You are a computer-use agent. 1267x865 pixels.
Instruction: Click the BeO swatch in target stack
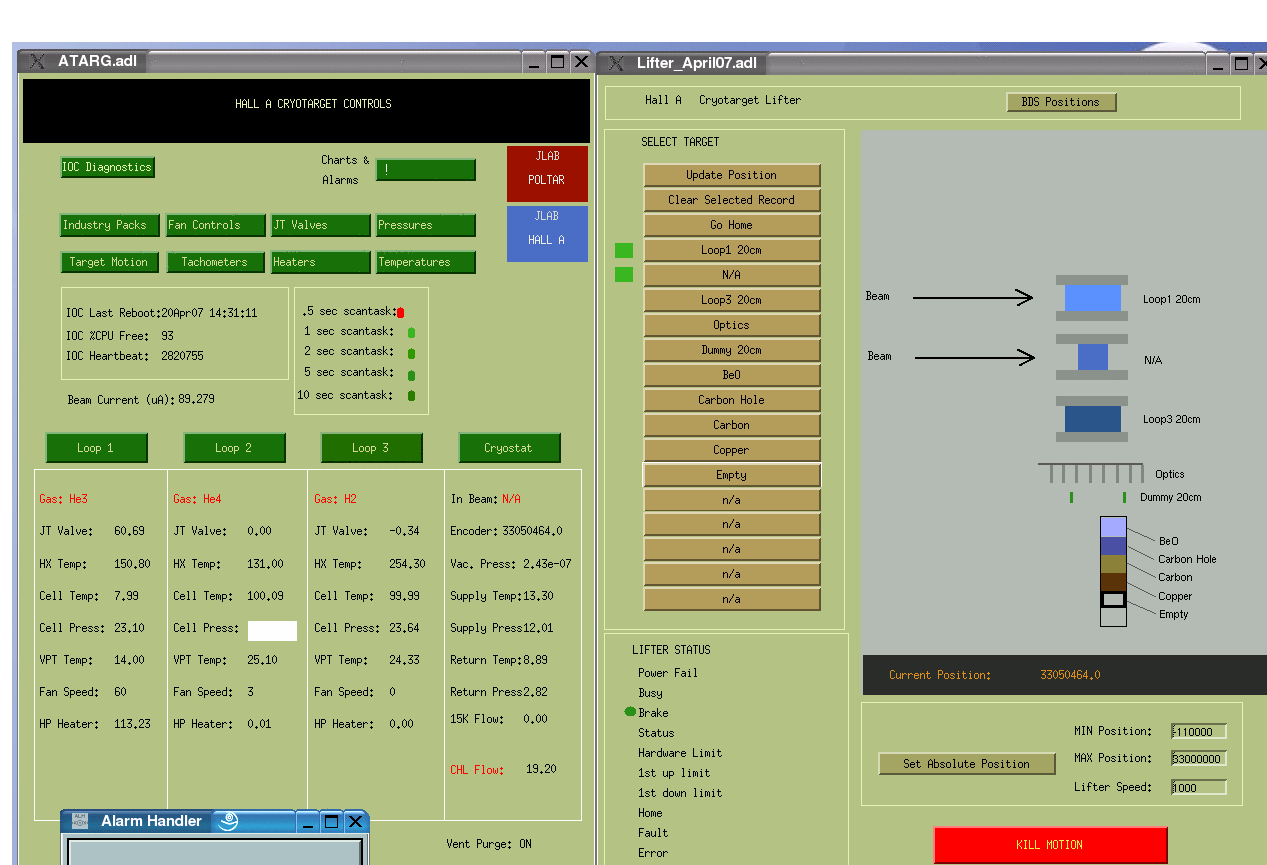pos(1113,527)
